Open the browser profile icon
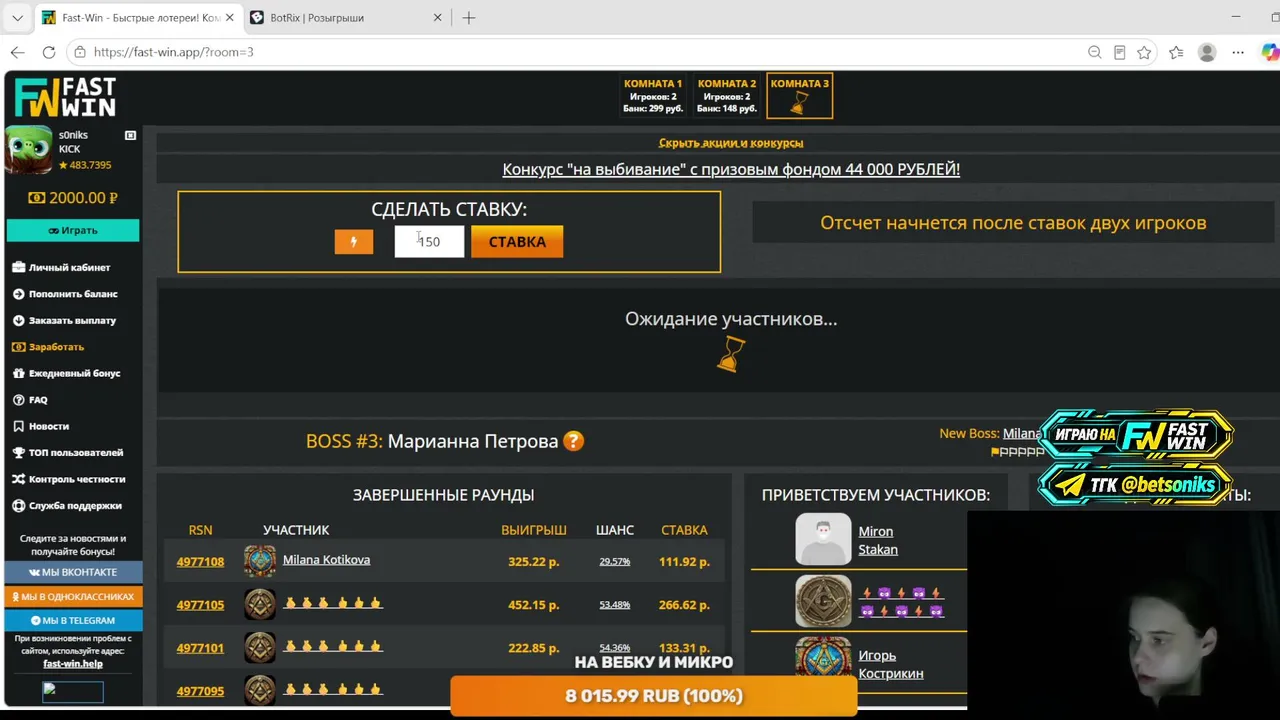This screenshot has width=1280, height=720. pyautogui.click(x=1207, y=52)
